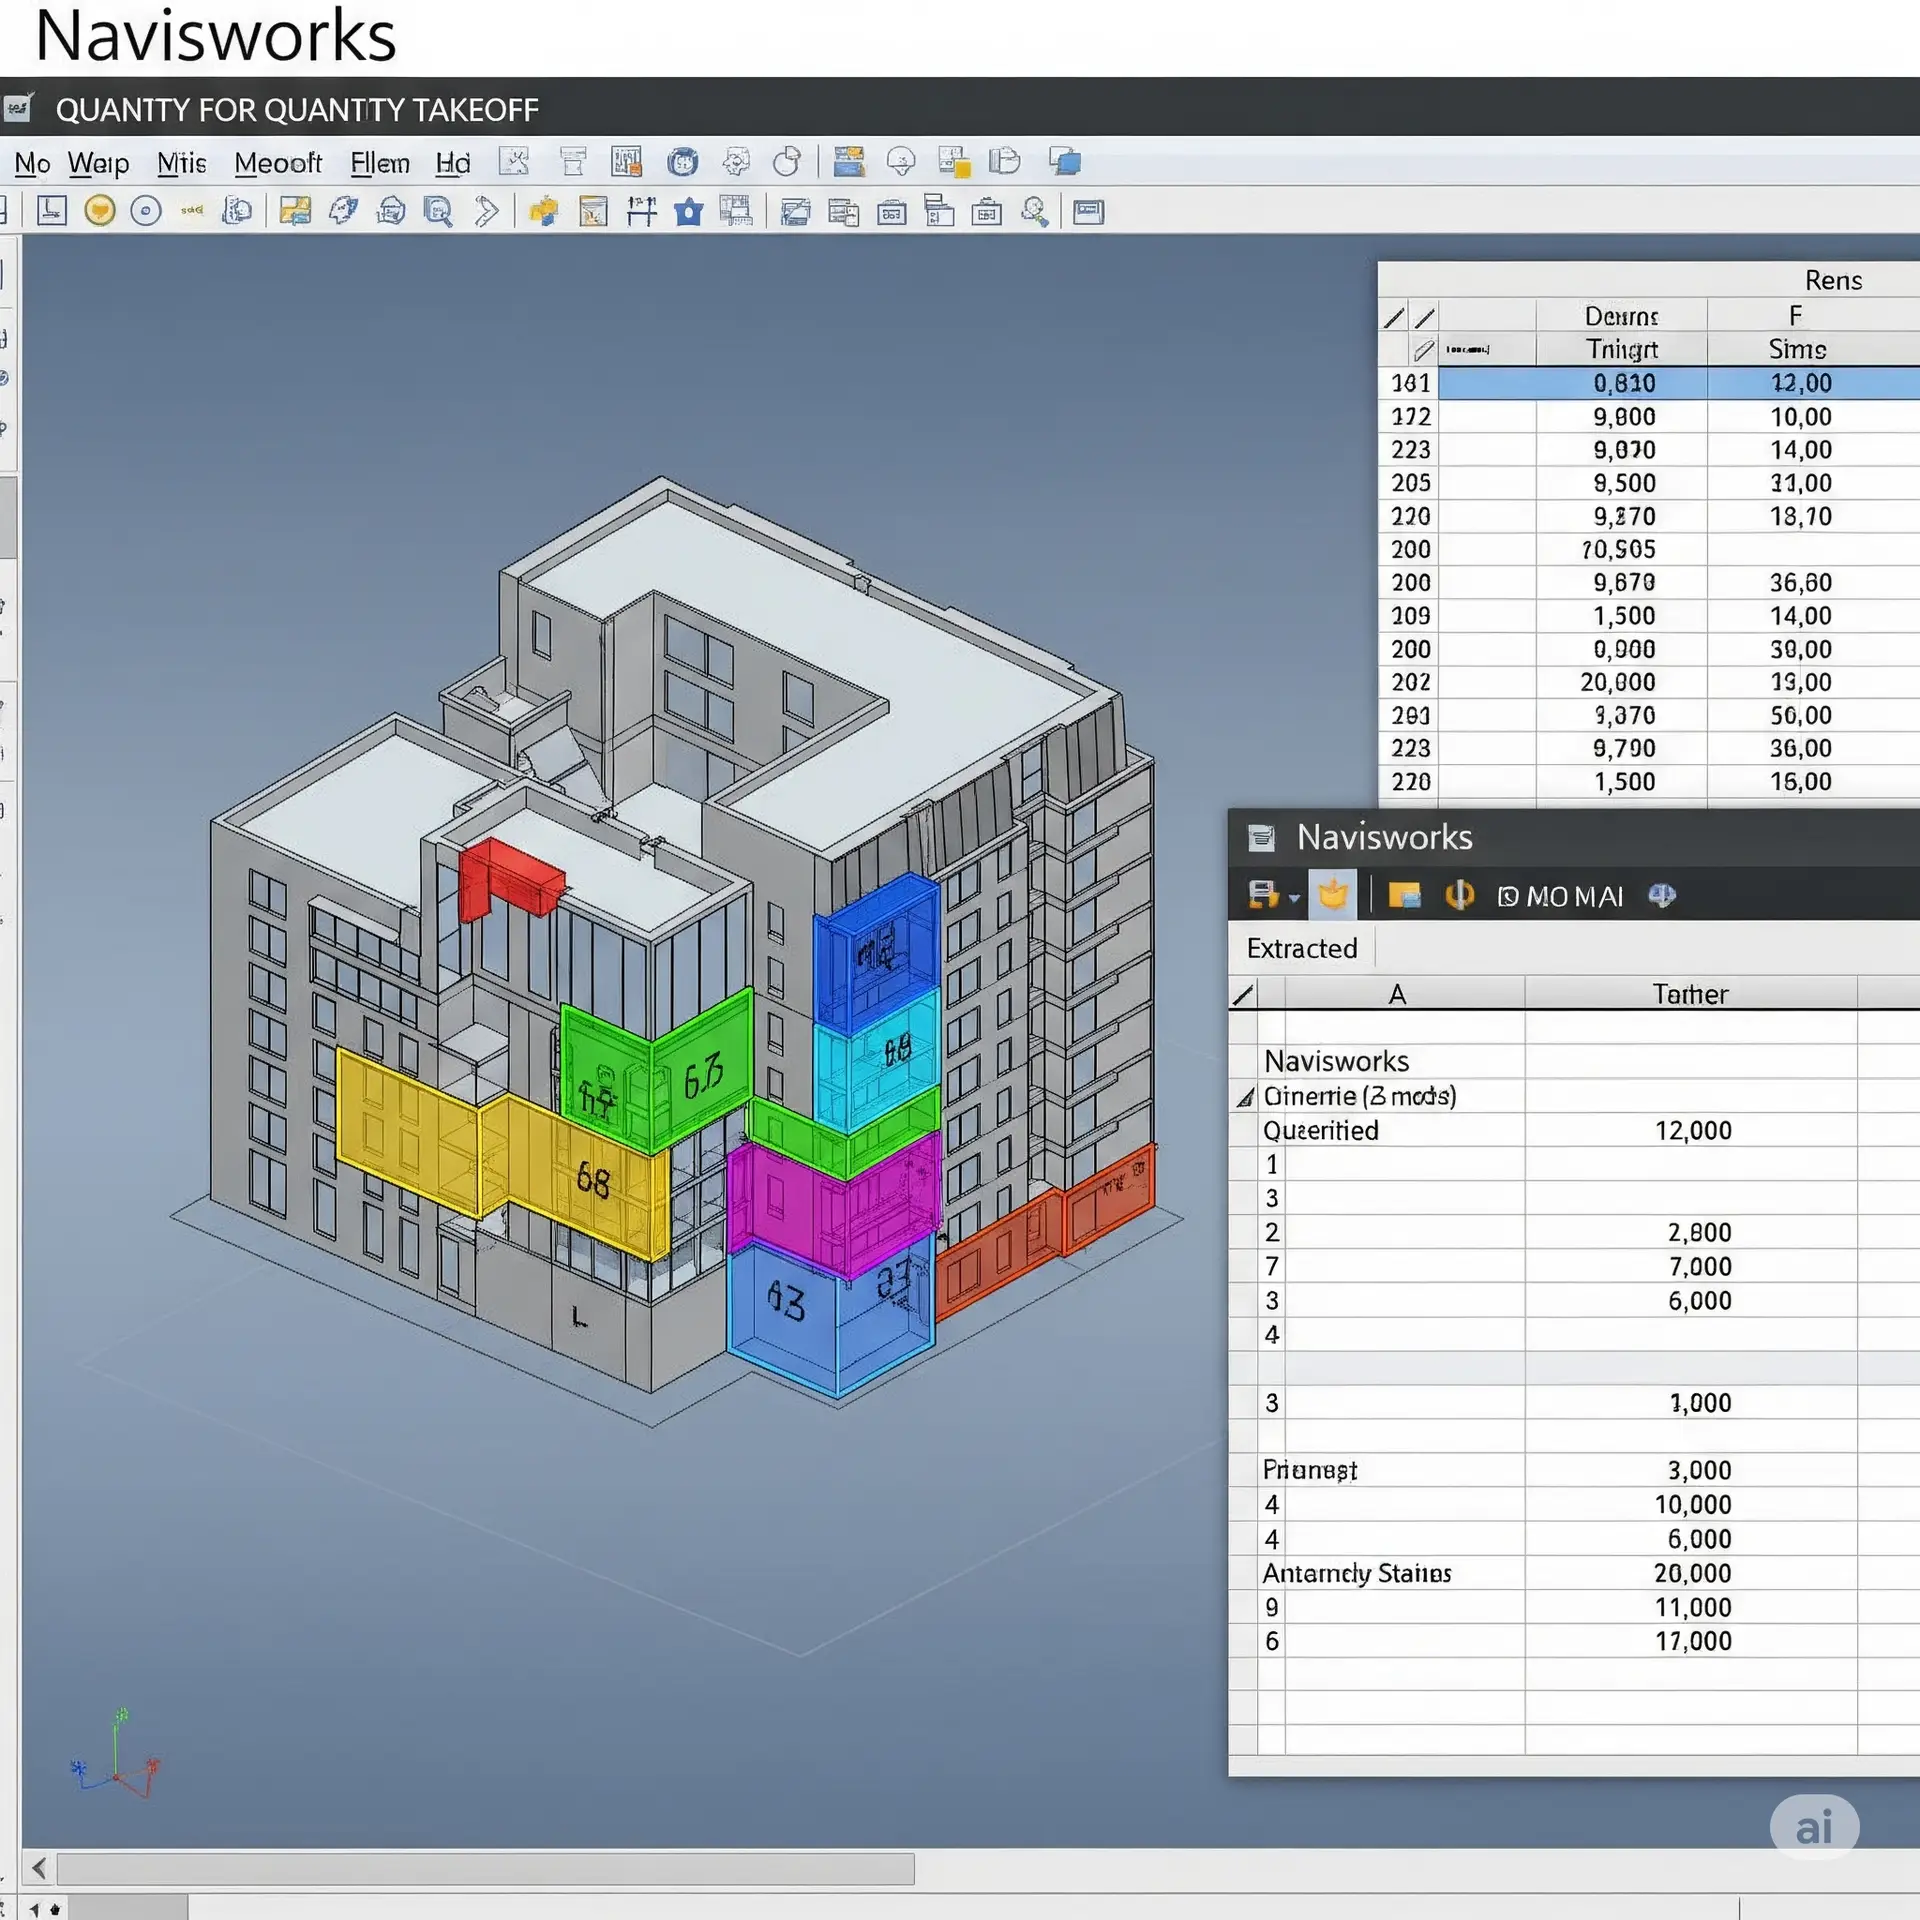Click the blue globe icon after MO MAI

[x=1662, y=894]
